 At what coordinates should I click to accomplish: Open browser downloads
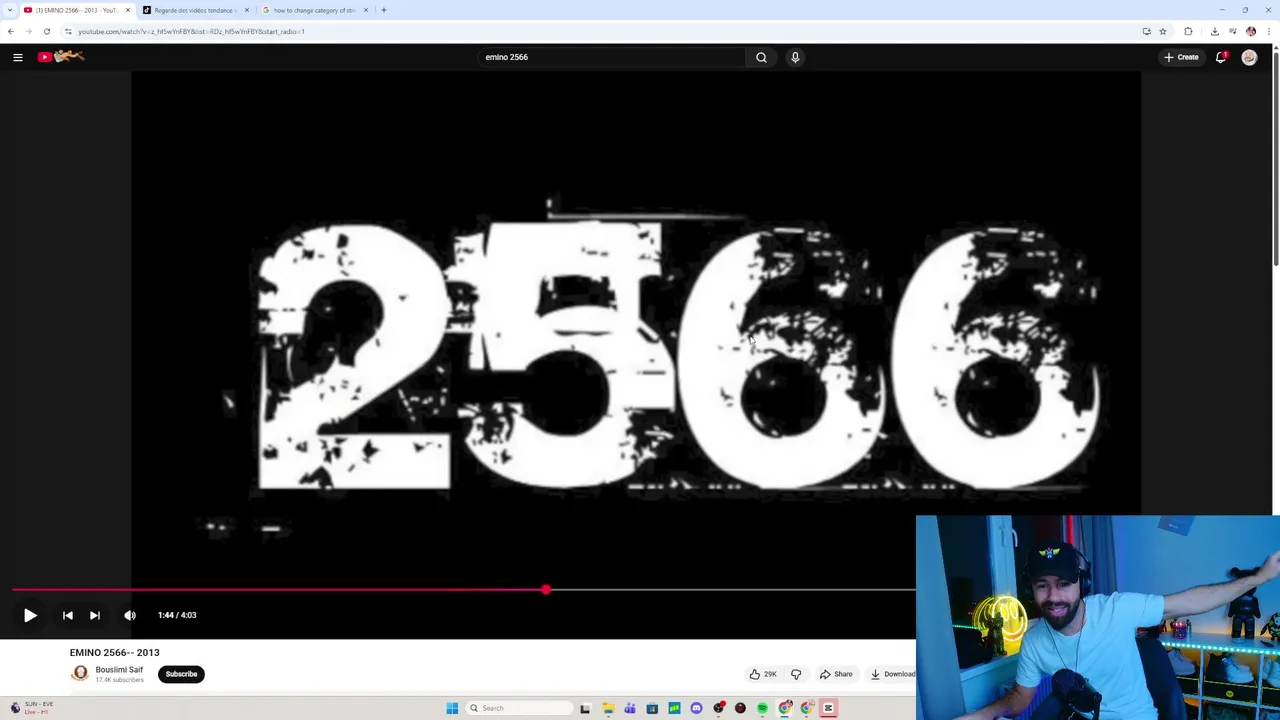coord(1215,31)
